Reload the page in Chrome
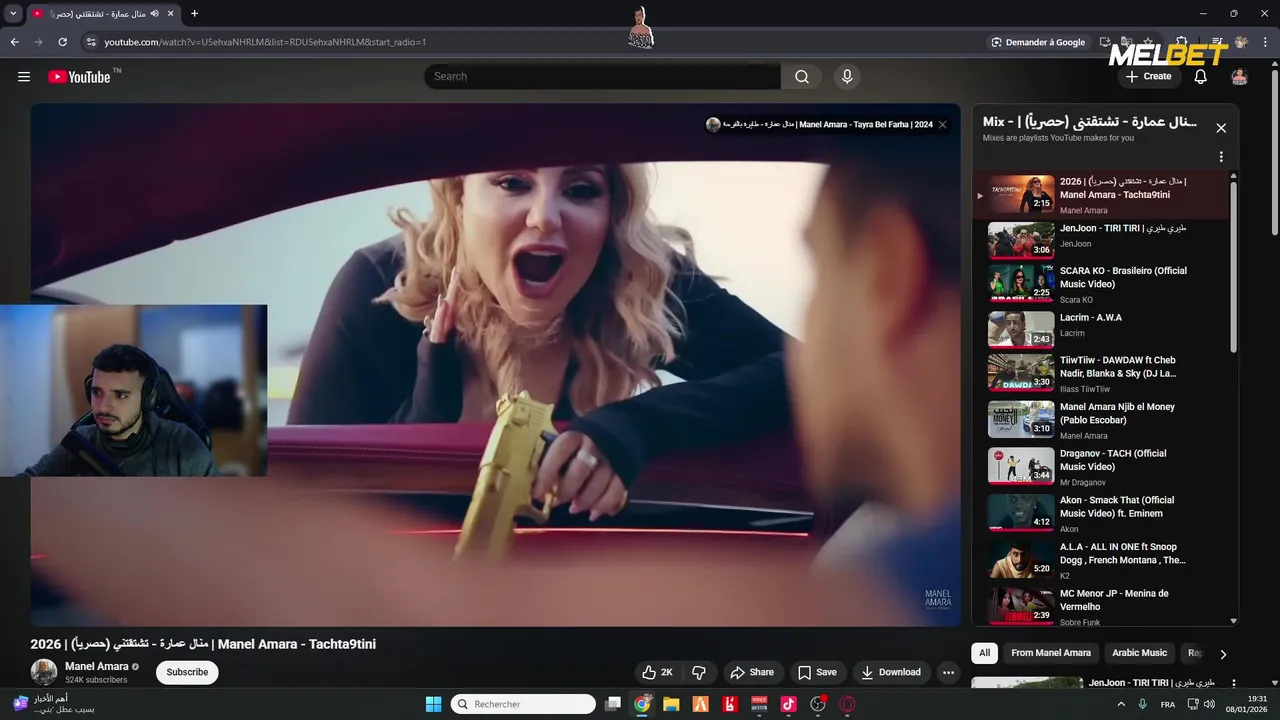 pyautogui.click(x=63, y=42)
